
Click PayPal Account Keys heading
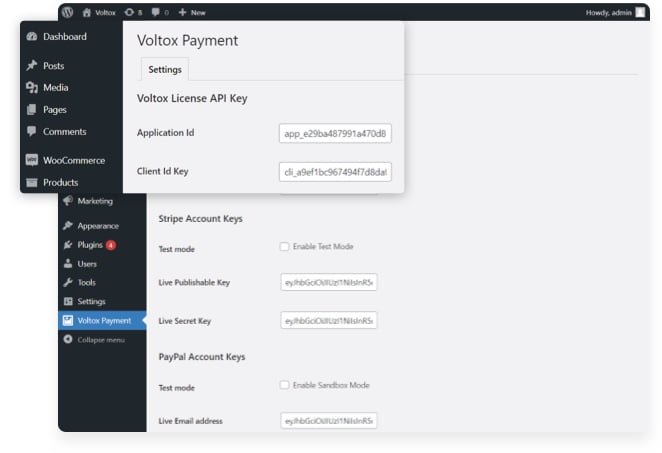(202, 357)
